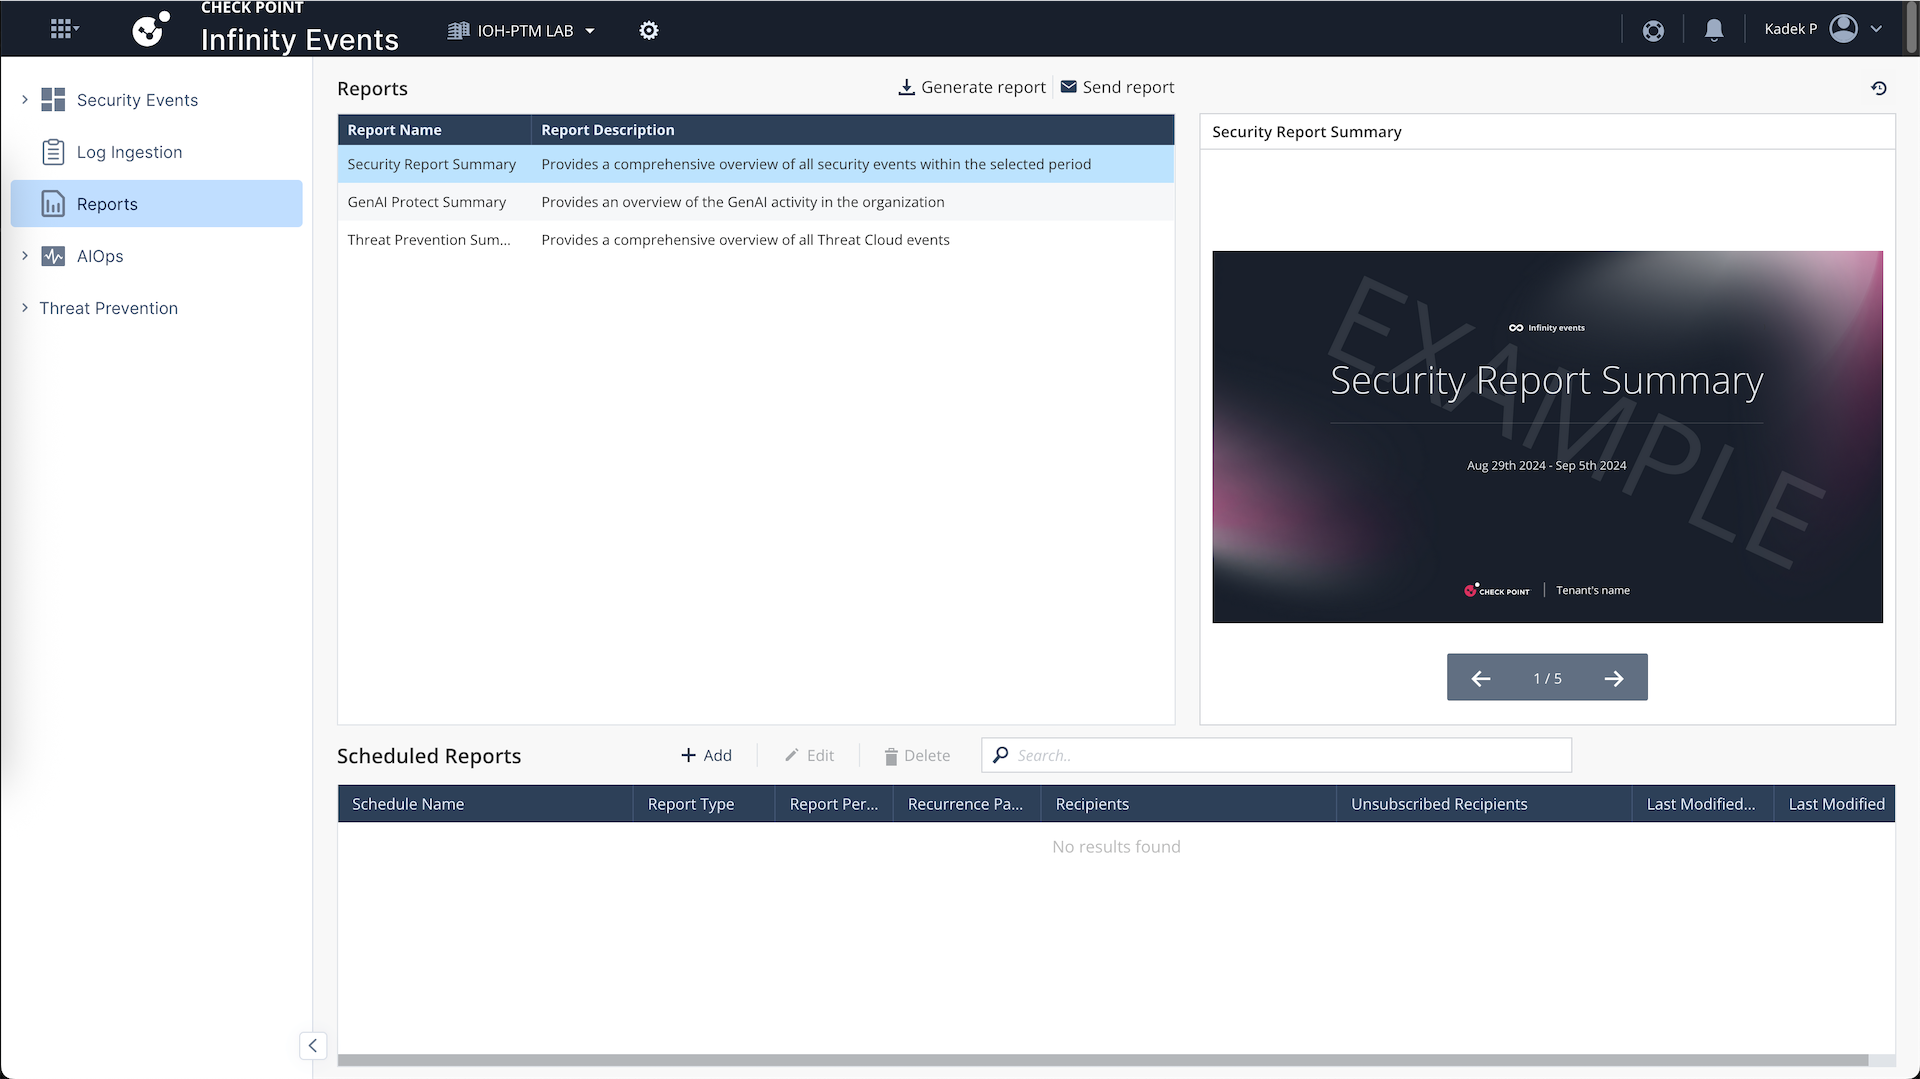This screenshot has width=1920, height=1079.
Task: Click the Check Point Infinity logo
Action: [x=151, y=29]
